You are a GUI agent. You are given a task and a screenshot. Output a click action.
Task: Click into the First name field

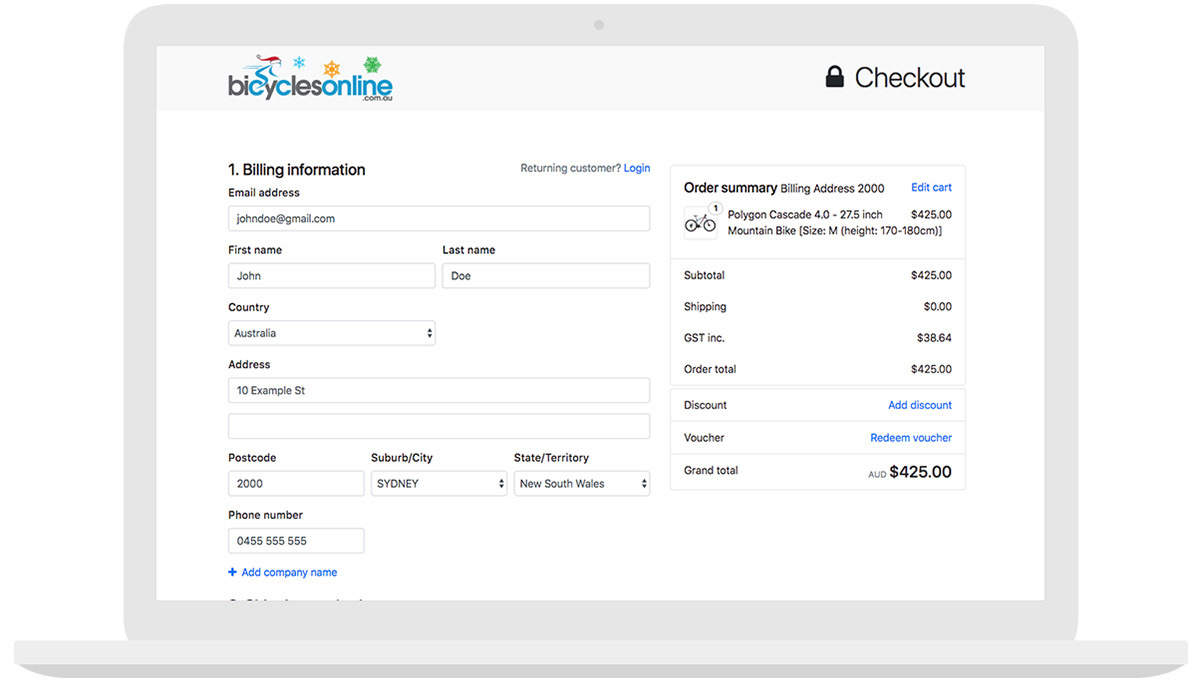pos(331,276)
